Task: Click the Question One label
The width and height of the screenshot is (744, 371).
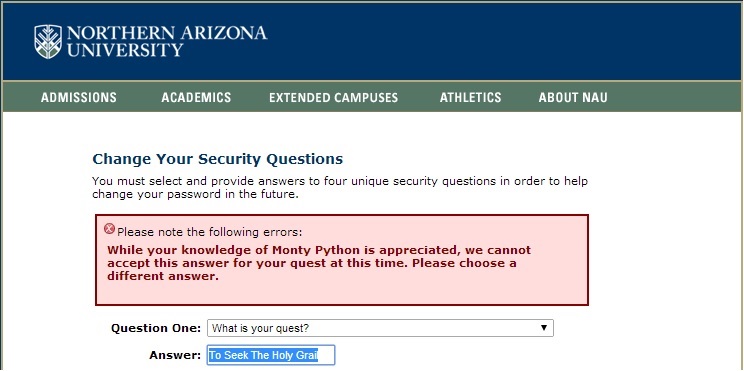Action: [156, 328]
